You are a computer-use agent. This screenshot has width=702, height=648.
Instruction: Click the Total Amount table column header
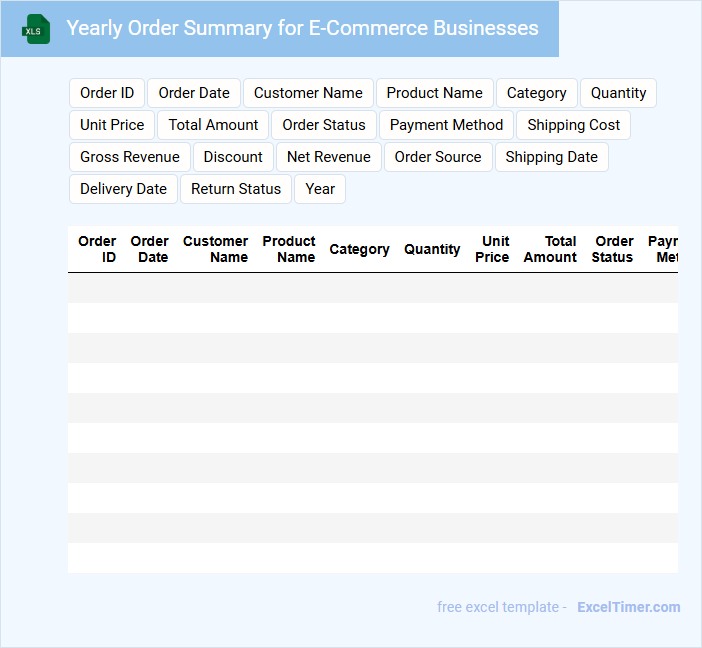[x=550, y=249]
